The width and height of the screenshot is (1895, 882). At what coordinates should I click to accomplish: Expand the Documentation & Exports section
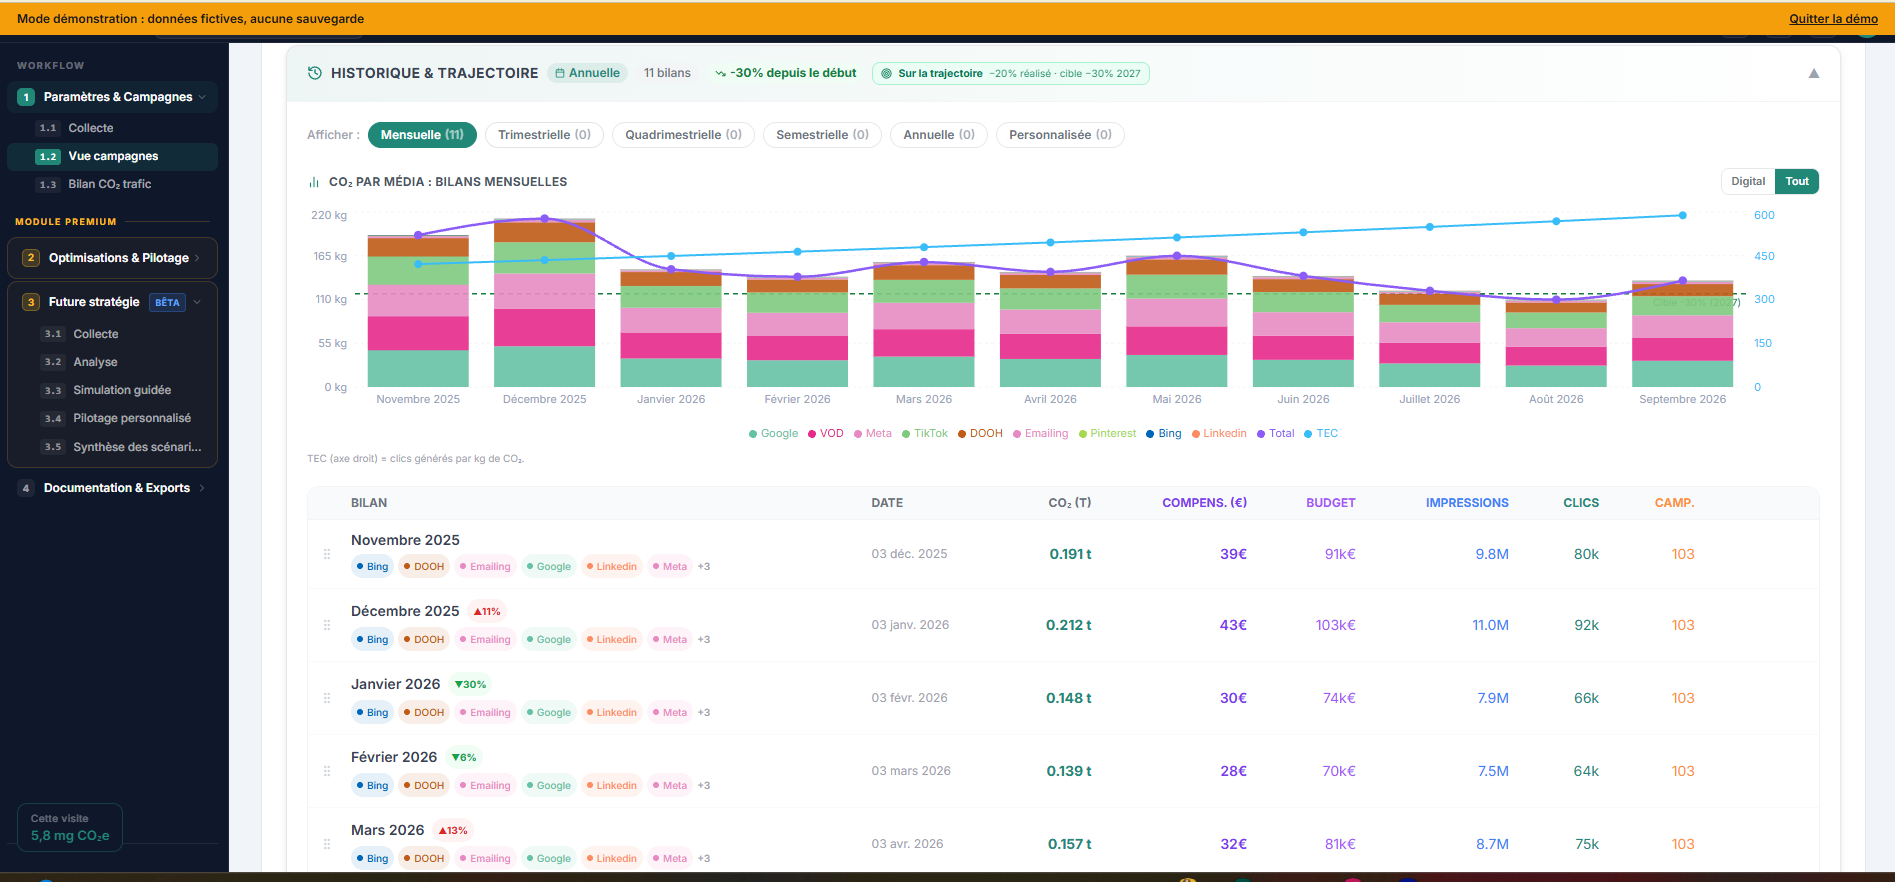202,488
